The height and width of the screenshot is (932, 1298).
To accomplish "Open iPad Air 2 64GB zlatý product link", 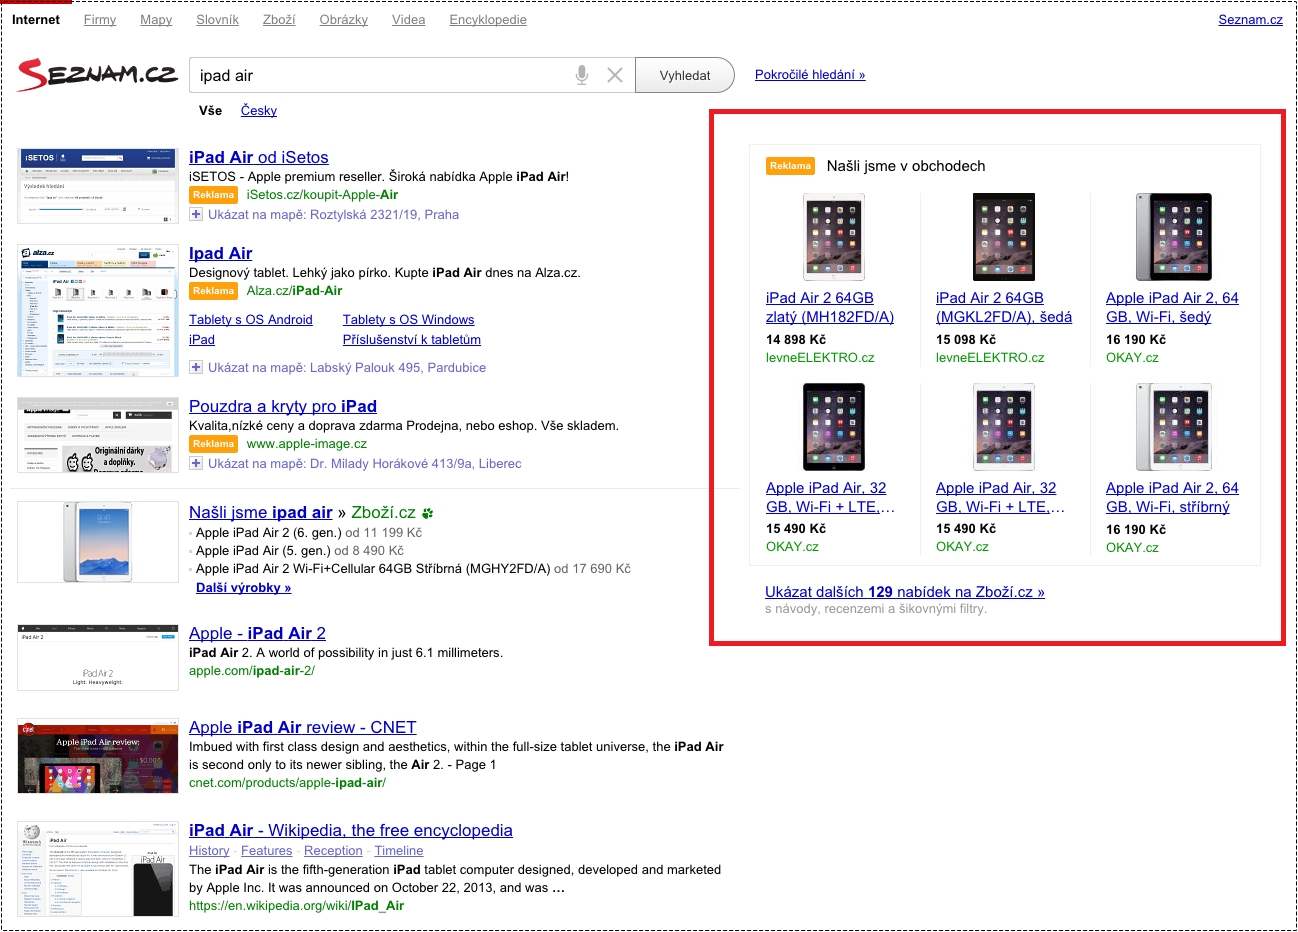I will coord(830,307).
